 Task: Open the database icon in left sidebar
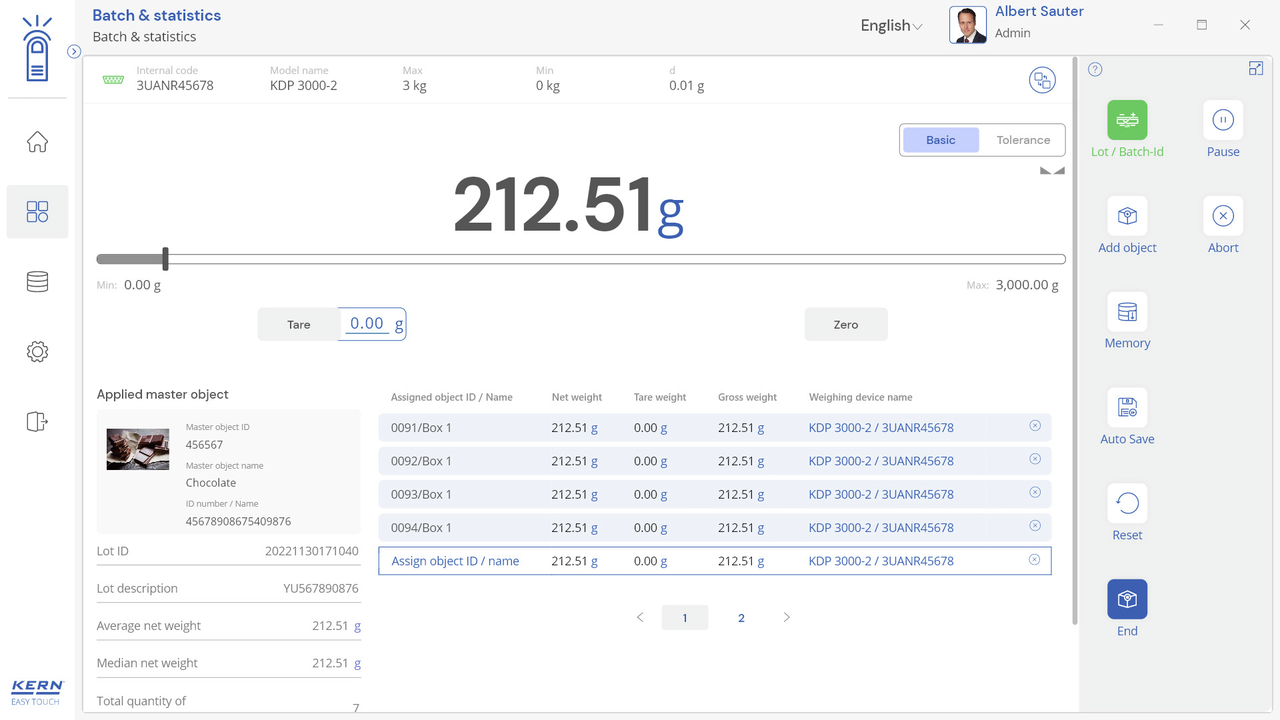[37, 282]
